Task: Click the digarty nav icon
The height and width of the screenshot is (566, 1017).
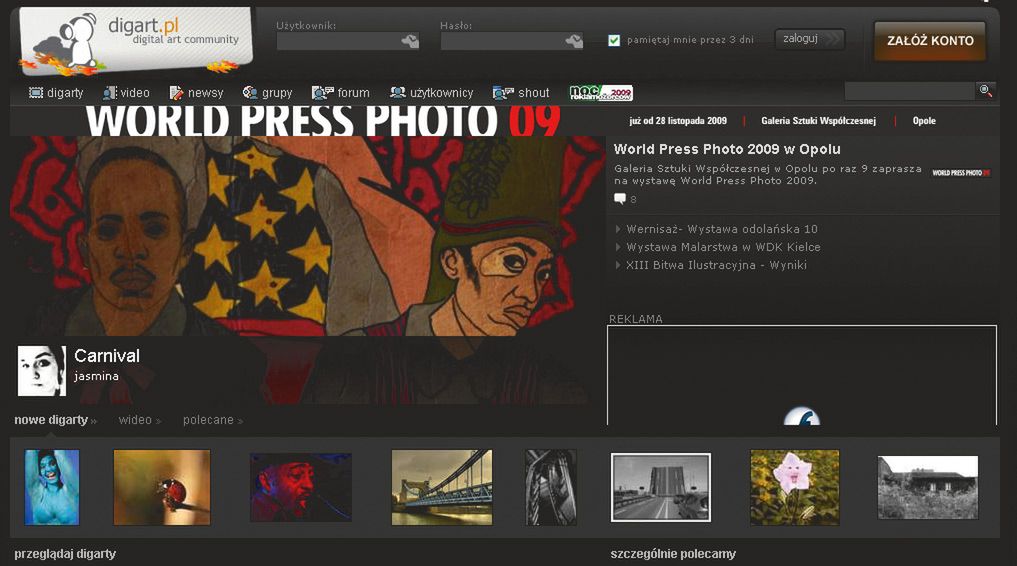Action: click(36, 93)
